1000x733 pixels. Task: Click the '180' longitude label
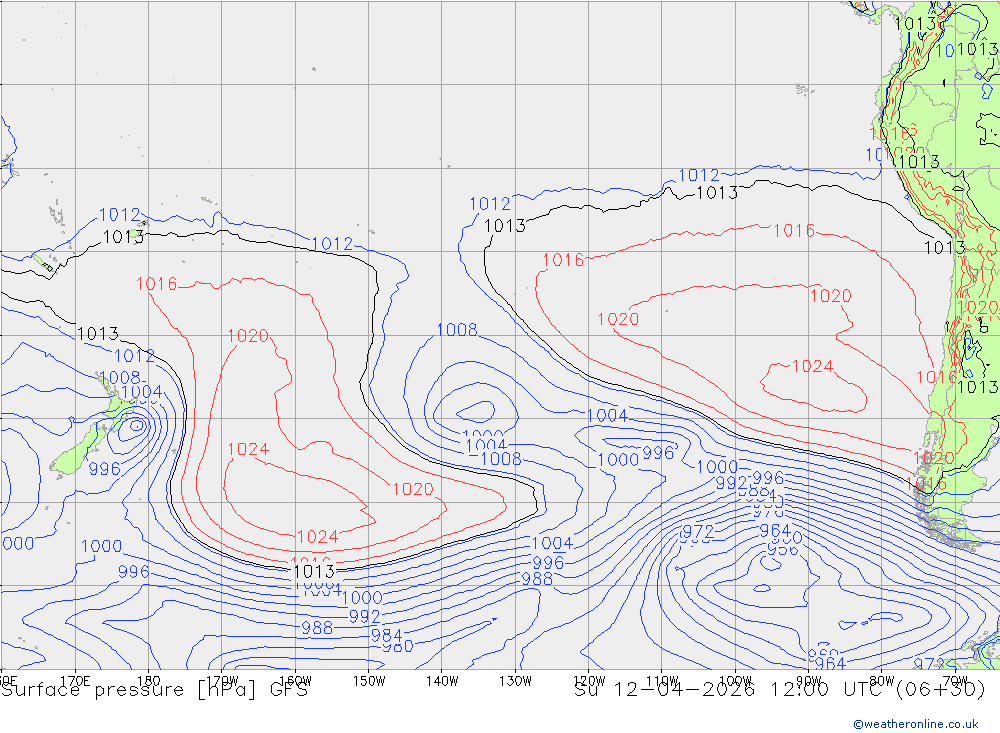[x=149, y=681]
